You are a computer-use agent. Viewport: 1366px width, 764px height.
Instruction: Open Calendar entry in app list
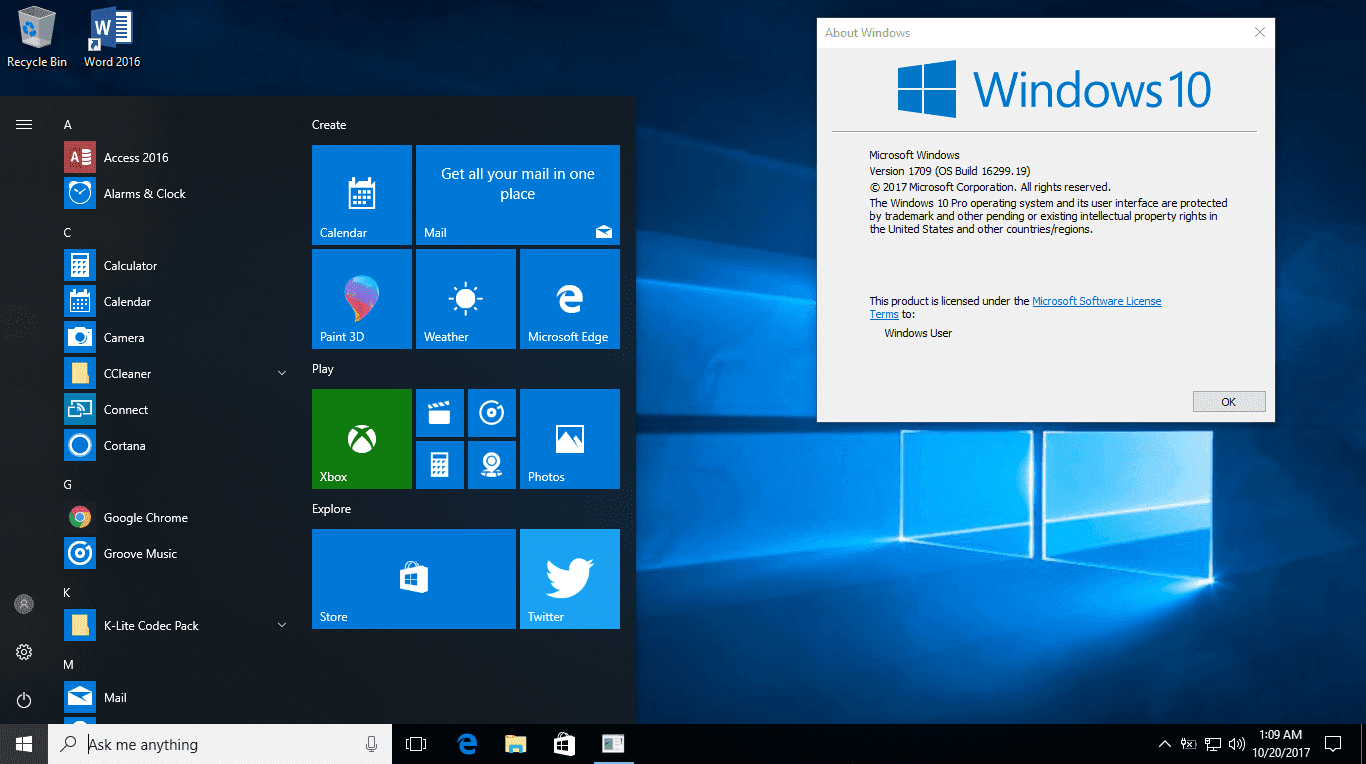[176, 302]
